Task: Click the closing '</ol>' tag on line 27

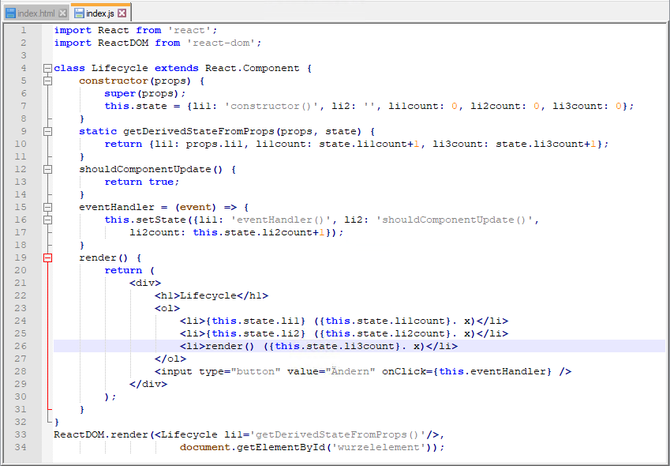Action: click(170, 359)
